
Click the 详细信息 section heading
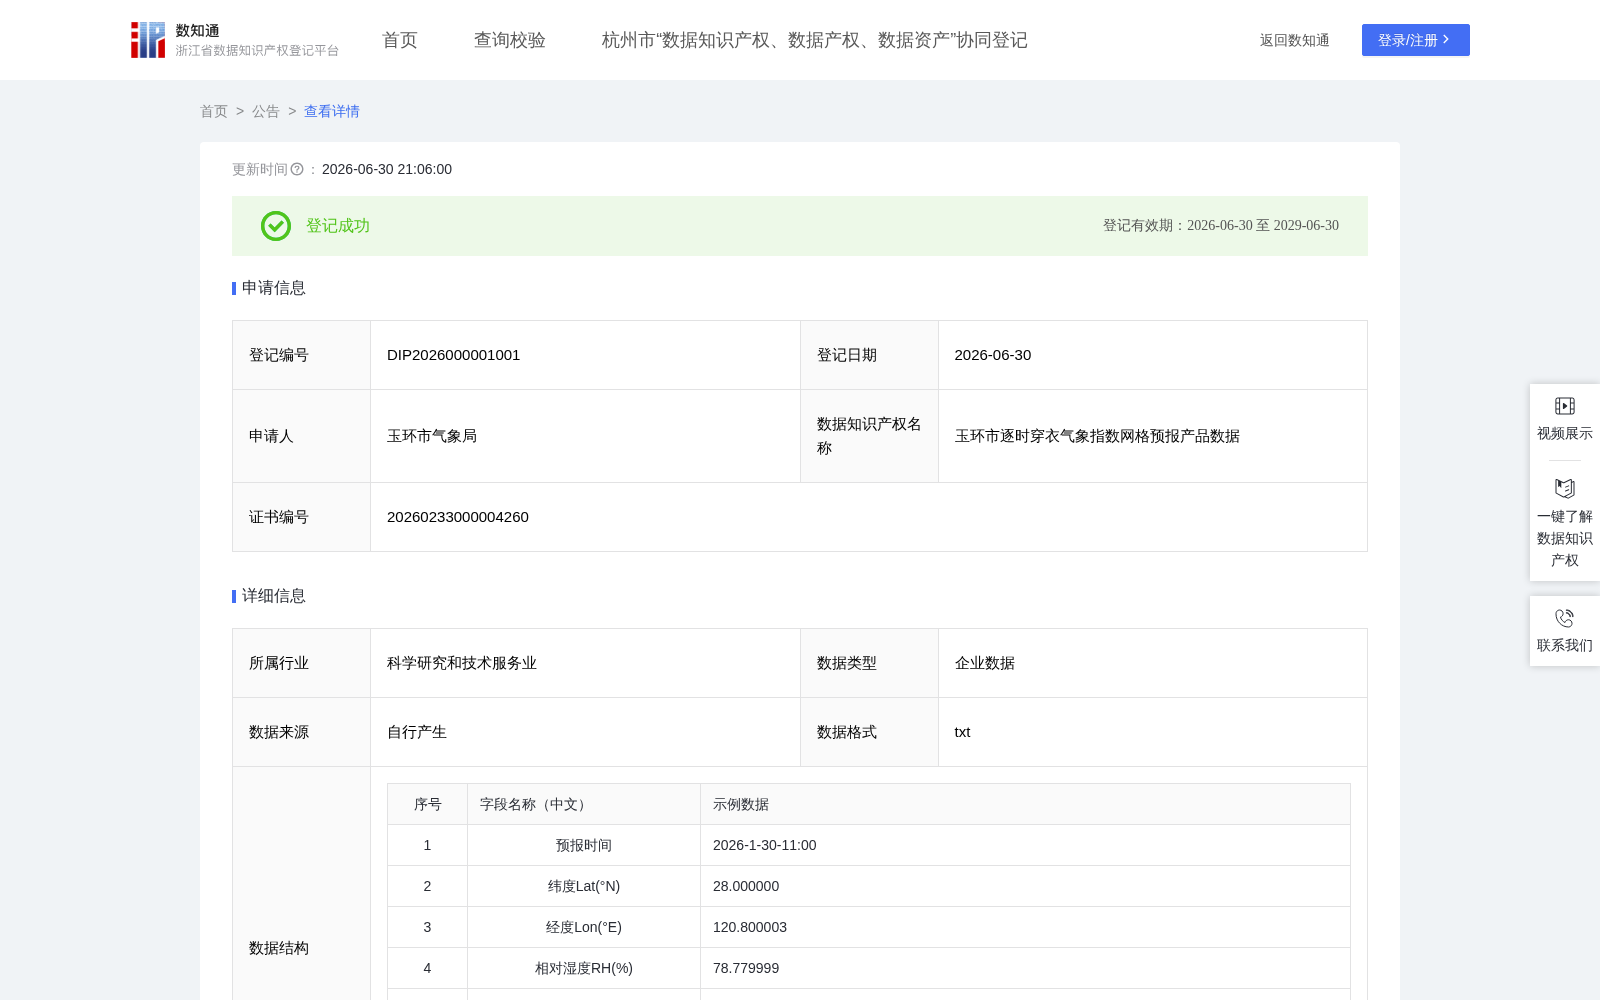[x=274, y=596]
